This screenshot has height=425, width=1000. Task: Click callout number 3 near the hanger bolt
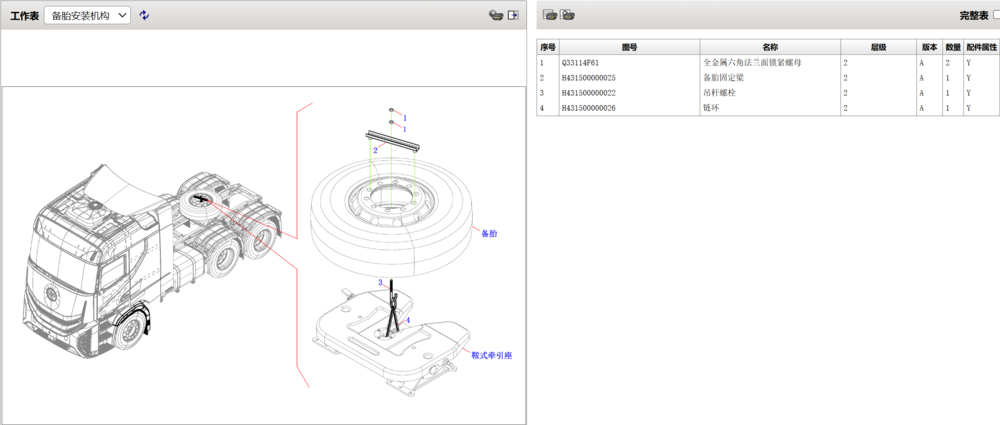[x=379, y=283]
